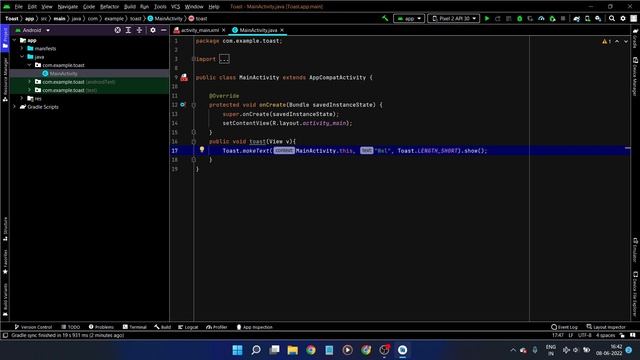Open the Terminal tool window
Image resolution: width=640 pixels, height=360 pixels.
point(135,327)
